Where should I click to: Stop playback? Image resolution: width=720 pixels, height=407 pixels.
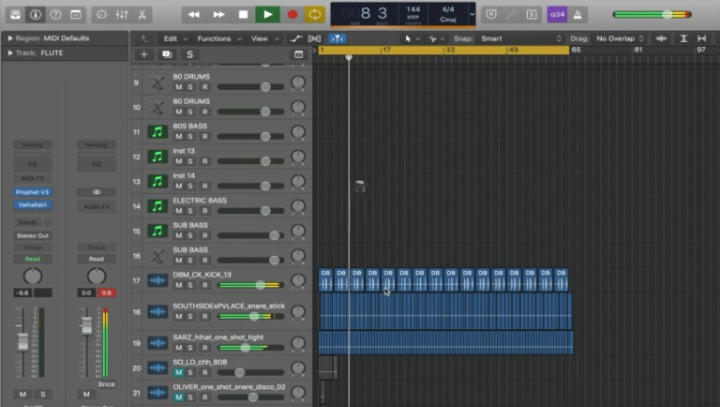coord(243,15)
